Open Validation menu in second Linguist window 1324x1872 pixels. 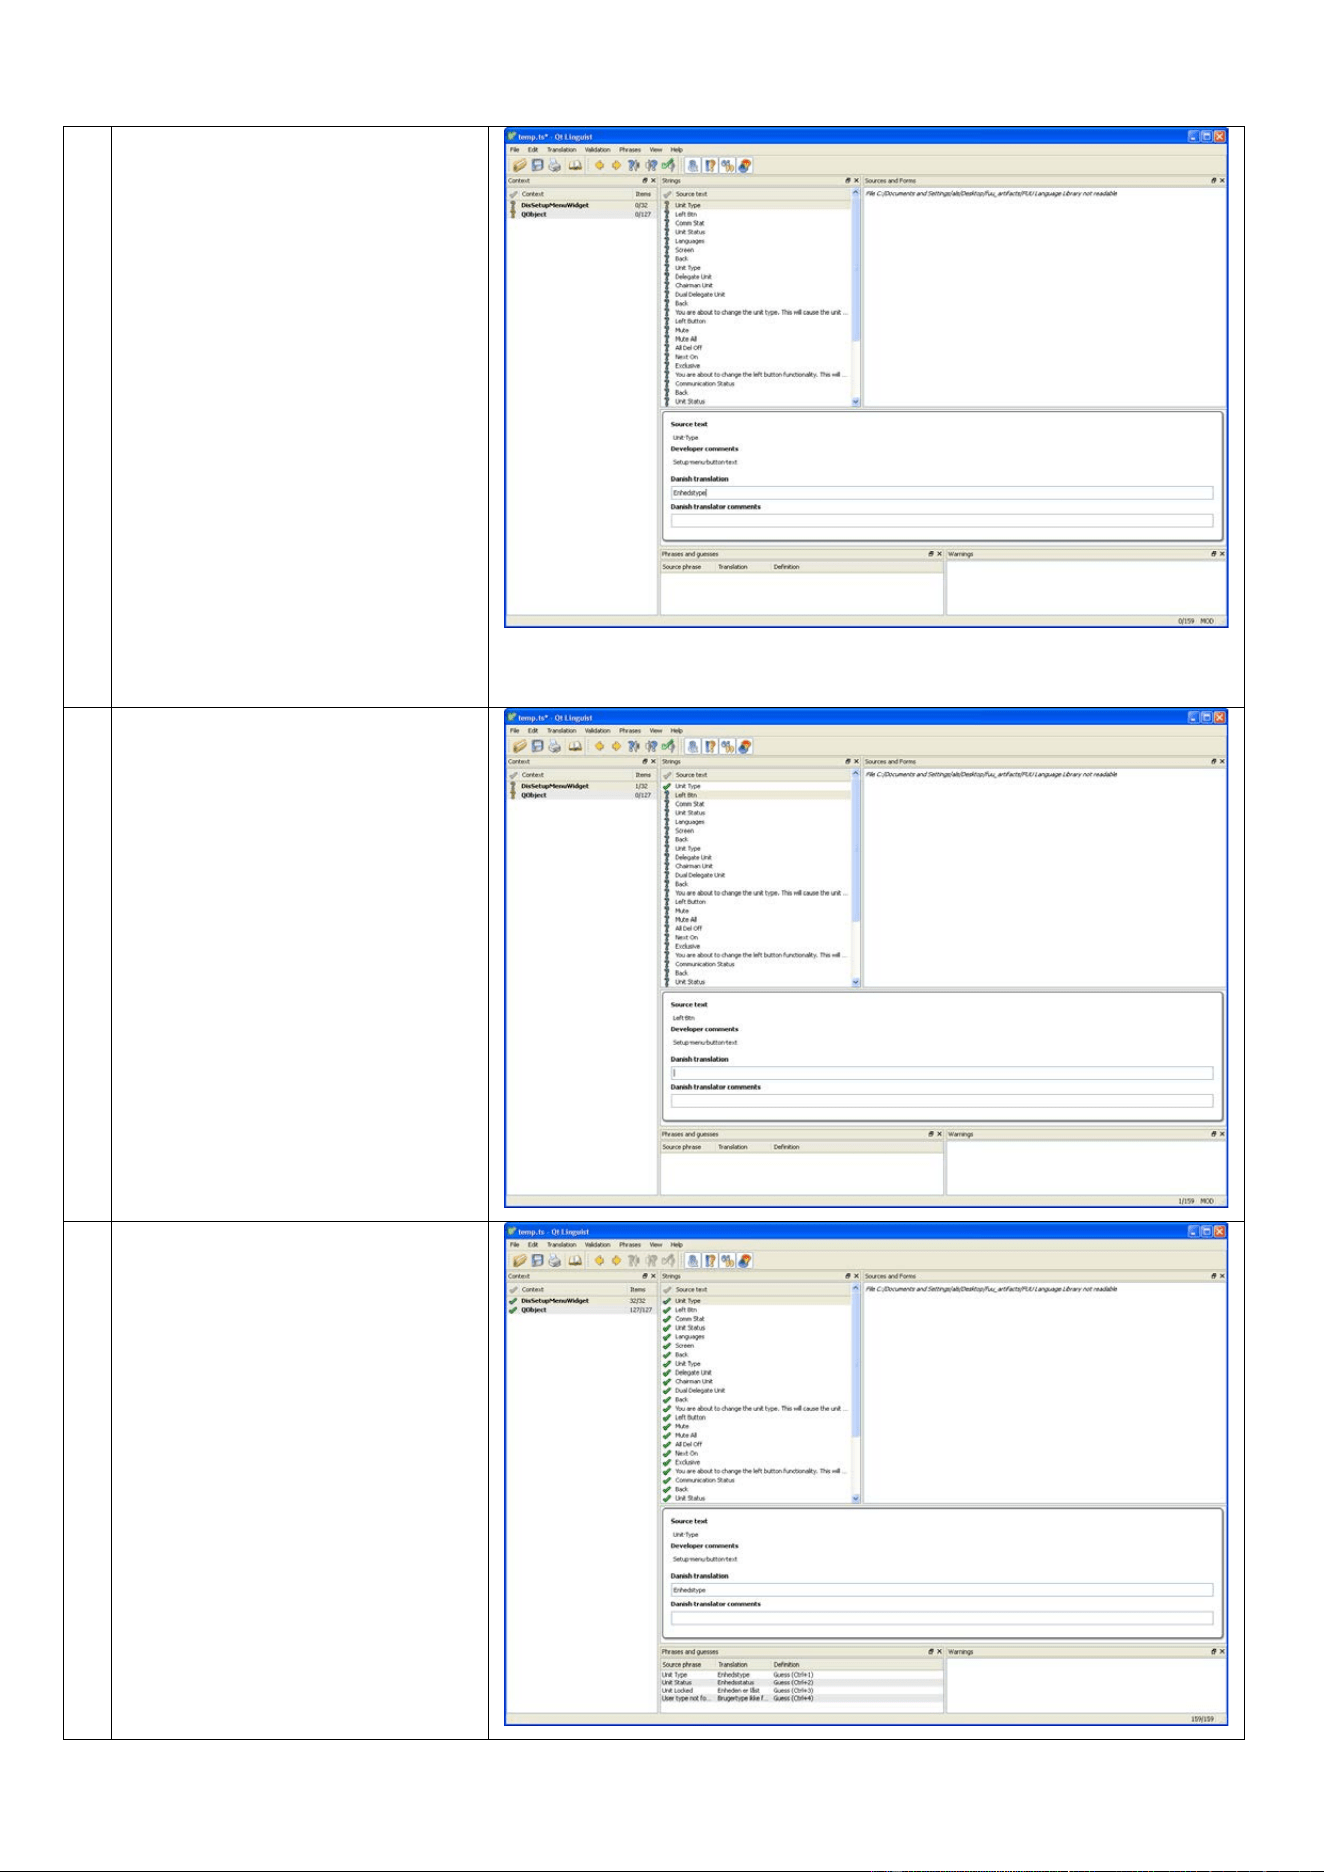[x=597, y=731]
